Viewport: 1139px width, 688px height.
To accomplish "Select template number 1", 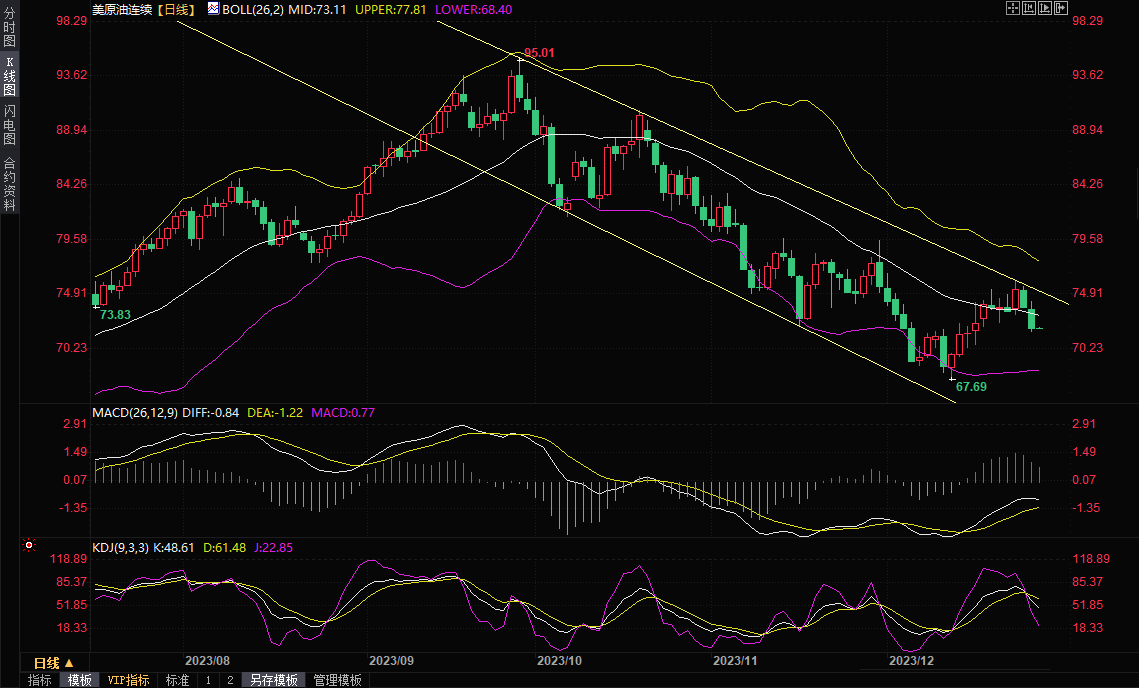I will (x=208, y=680).
